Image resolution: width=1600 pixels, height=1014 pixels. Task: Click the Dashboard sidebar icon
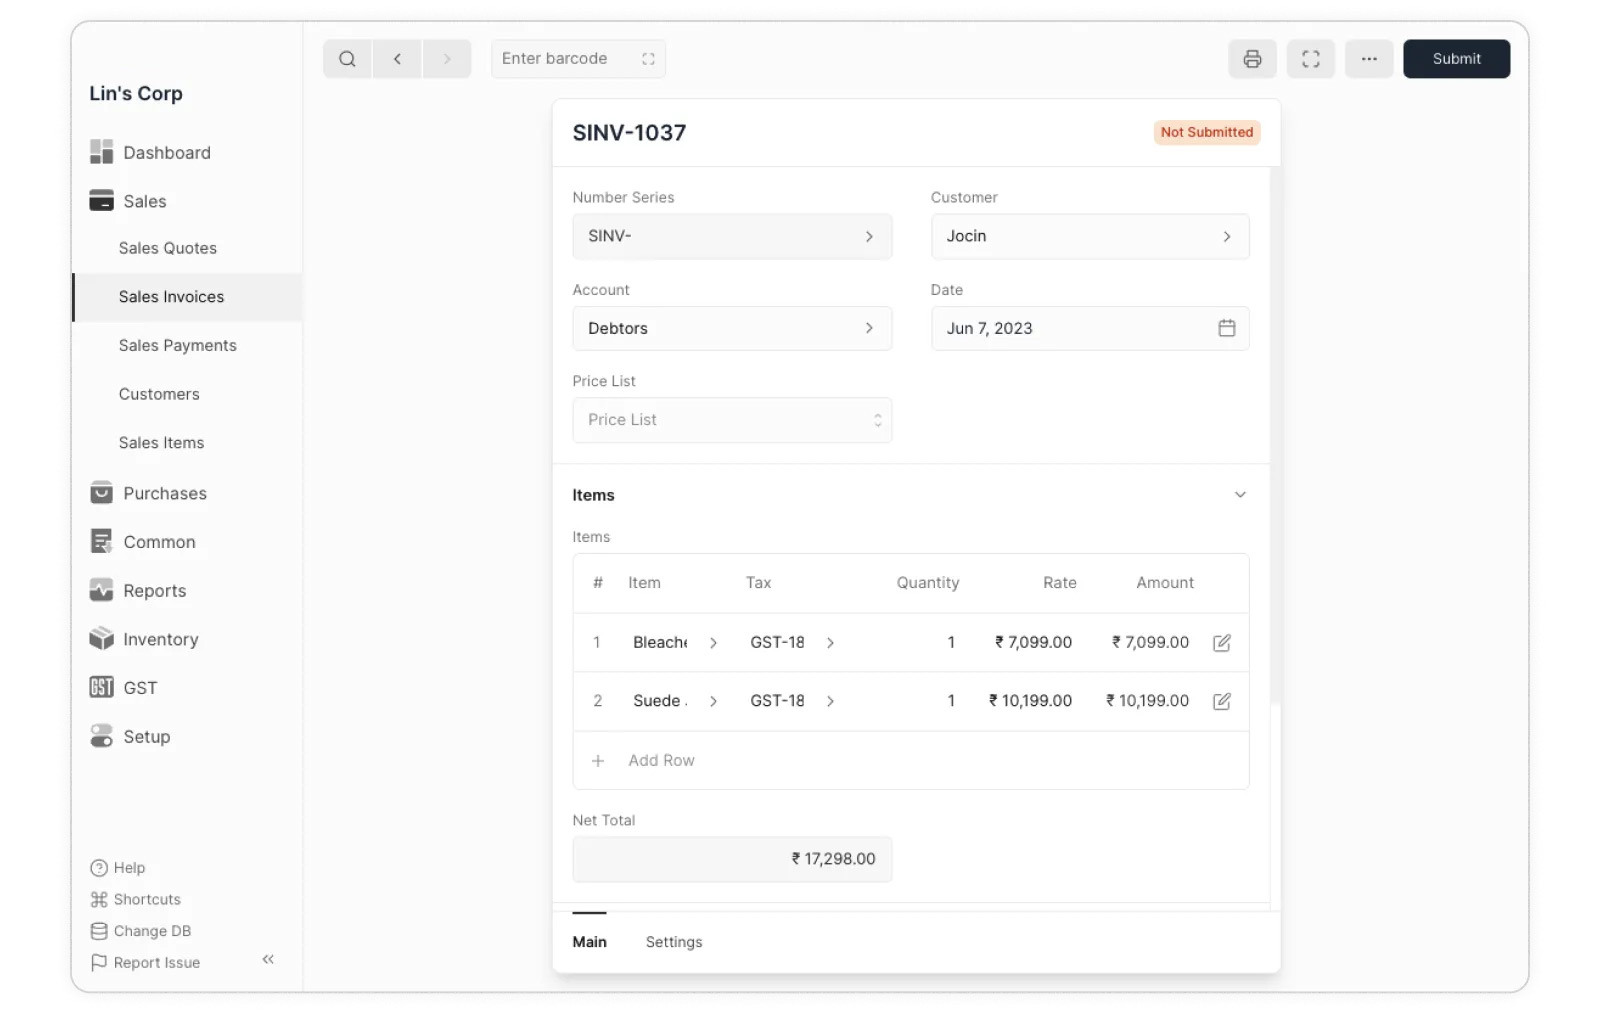coord(101,152)
